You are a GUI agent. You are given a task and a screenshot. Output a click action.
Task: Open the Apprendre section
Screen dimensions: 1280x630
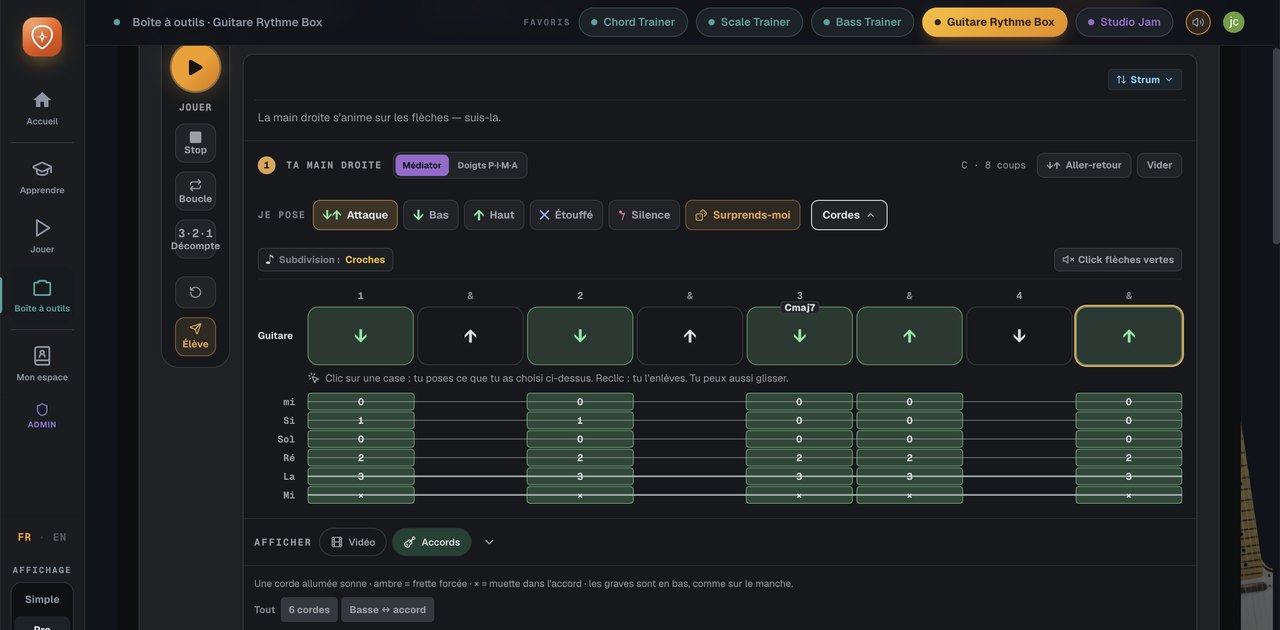42,177
